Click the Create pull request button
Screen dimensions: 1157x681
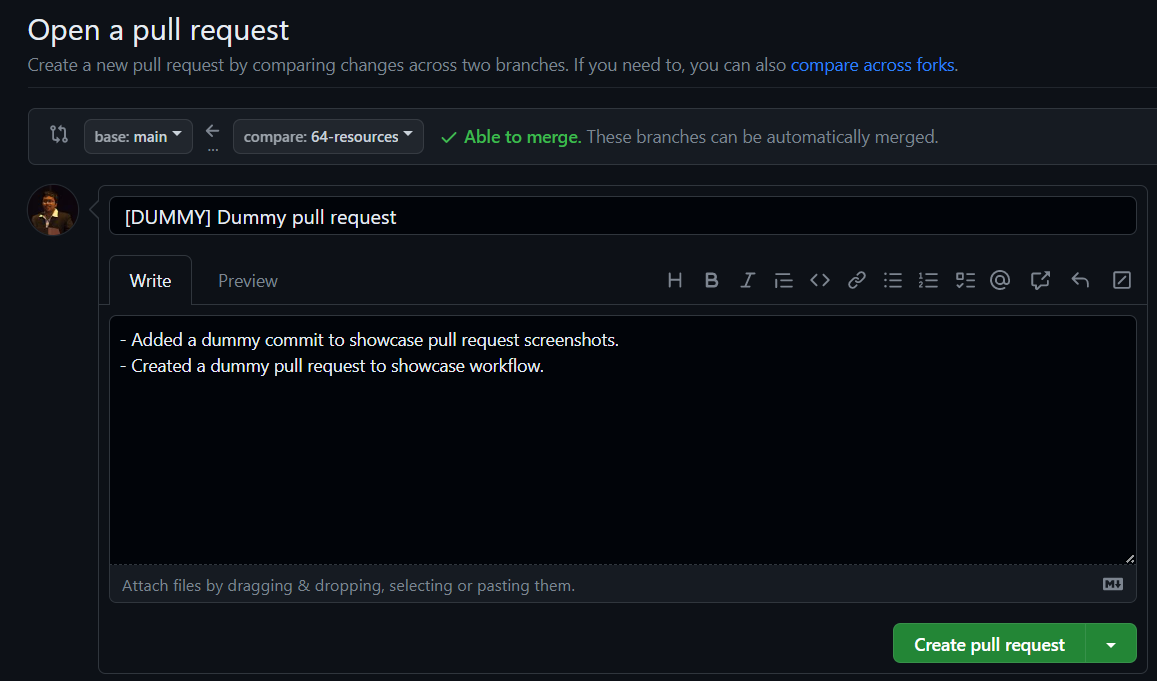pos(989,643)
